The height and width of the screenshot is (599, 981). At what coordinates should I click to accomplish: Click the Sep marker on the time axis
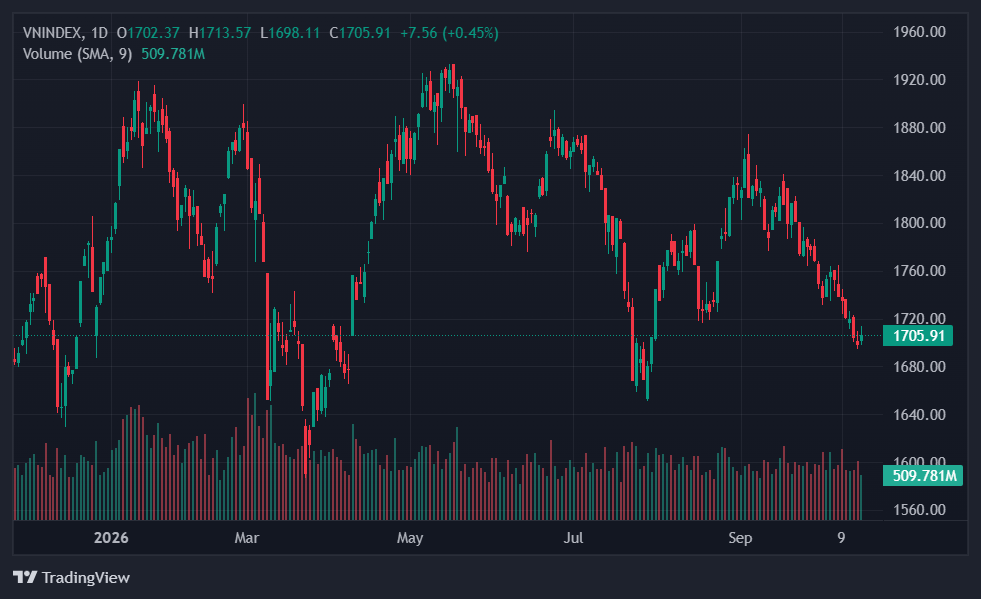pos(740,538)
